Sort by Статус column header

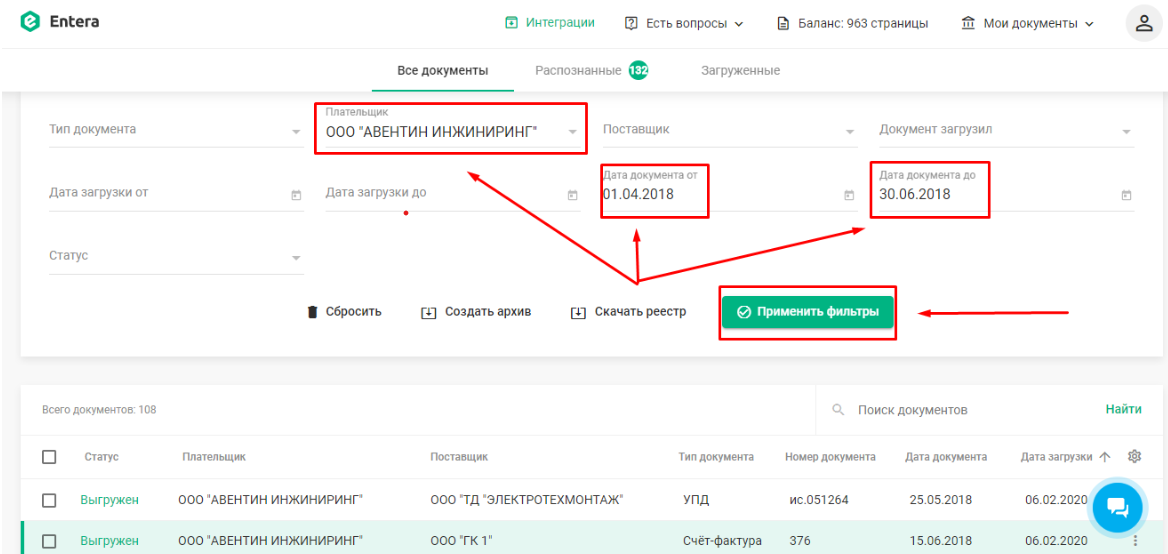101,456
